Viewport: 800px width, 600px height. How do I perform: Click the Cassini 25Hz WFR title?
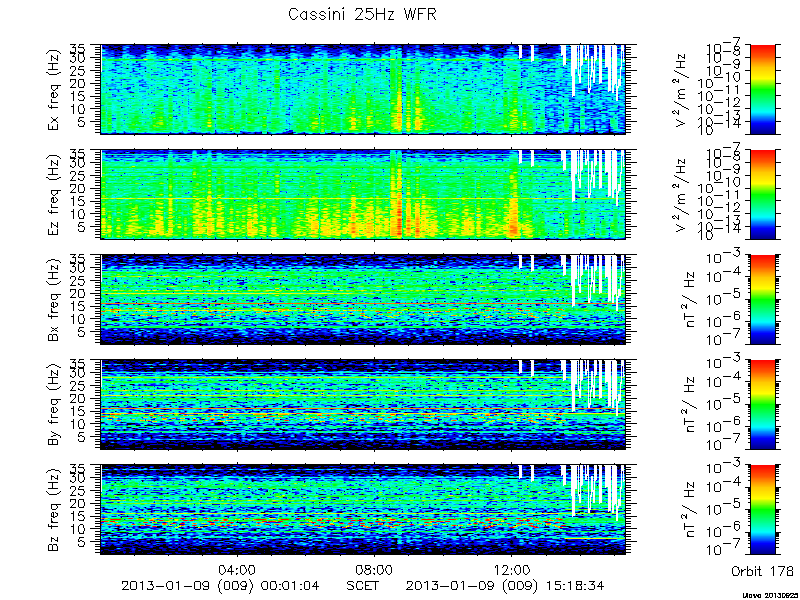click(x=362, y=14)
